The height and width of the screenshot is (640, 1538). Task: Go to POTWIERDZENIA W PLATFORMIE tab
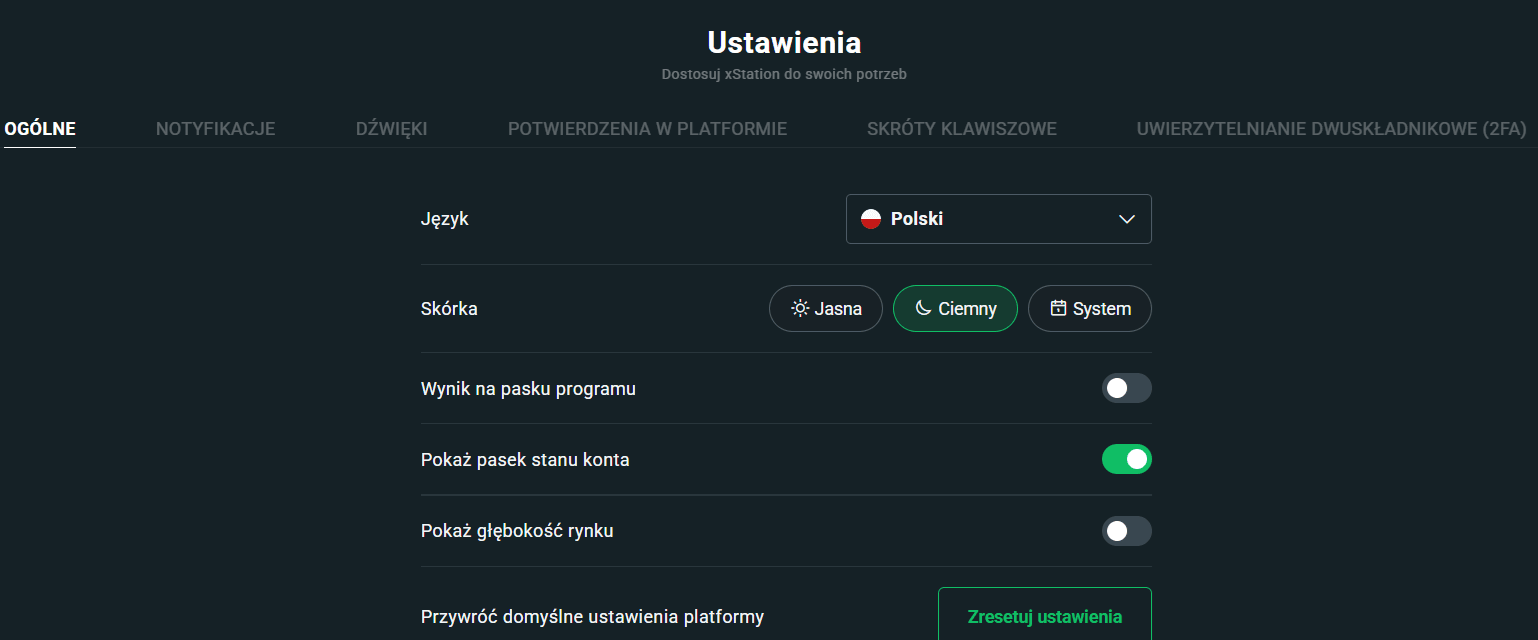coord(647,128)
